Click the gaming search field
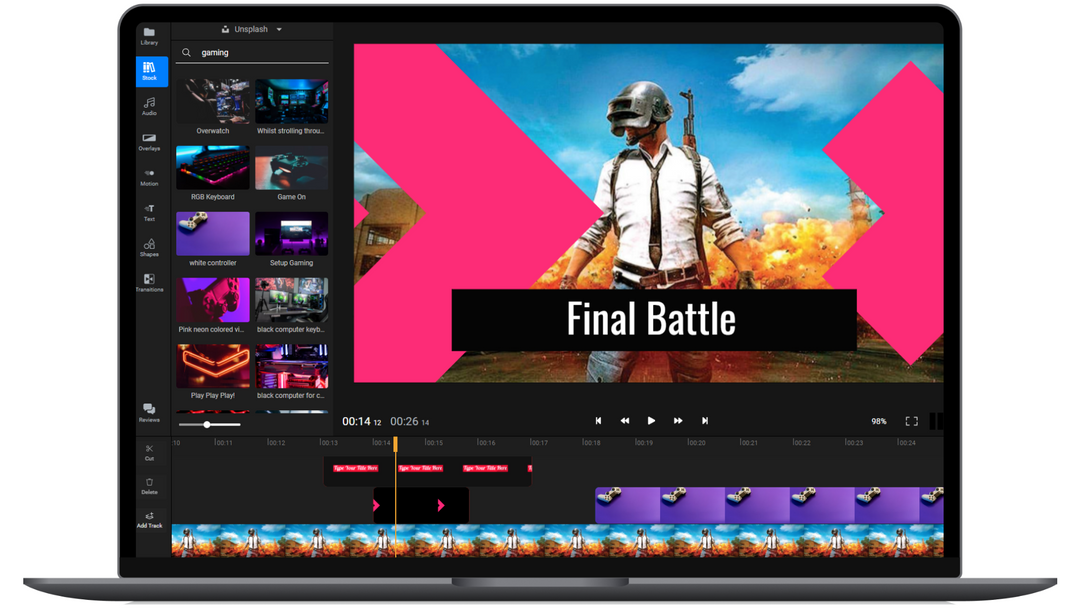 (x=252, y=52)
